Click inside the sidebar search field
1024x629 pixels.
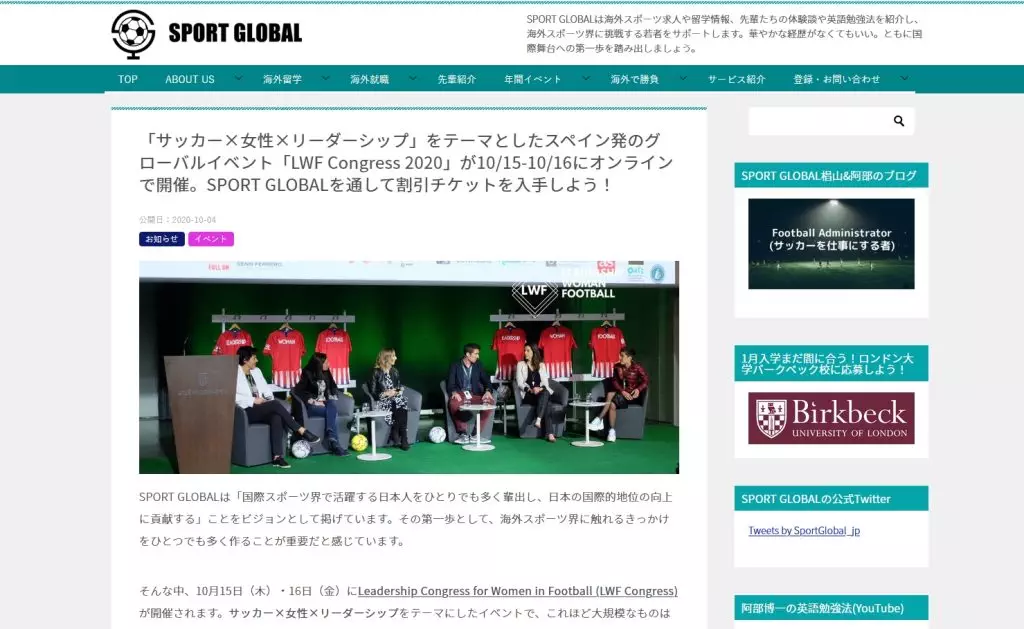click(x=816, y=121)
